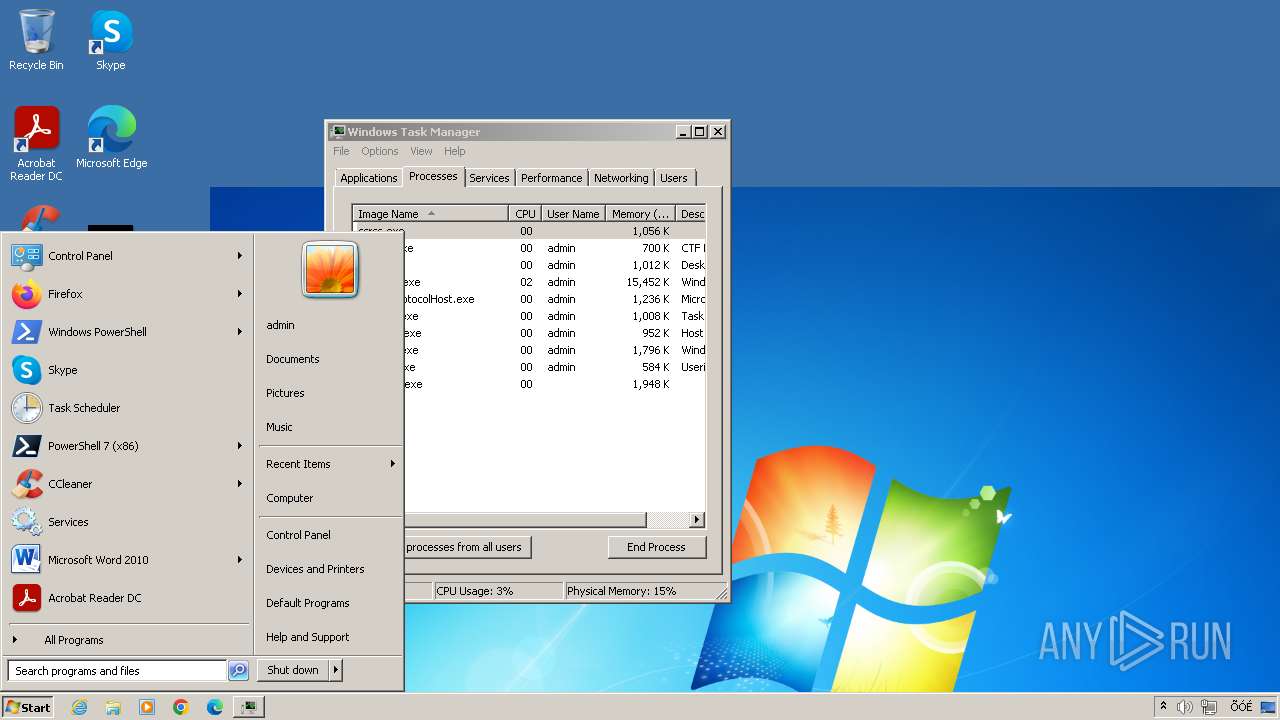
Task: Click user account picture in Start menu
Action: click(330, 269)
